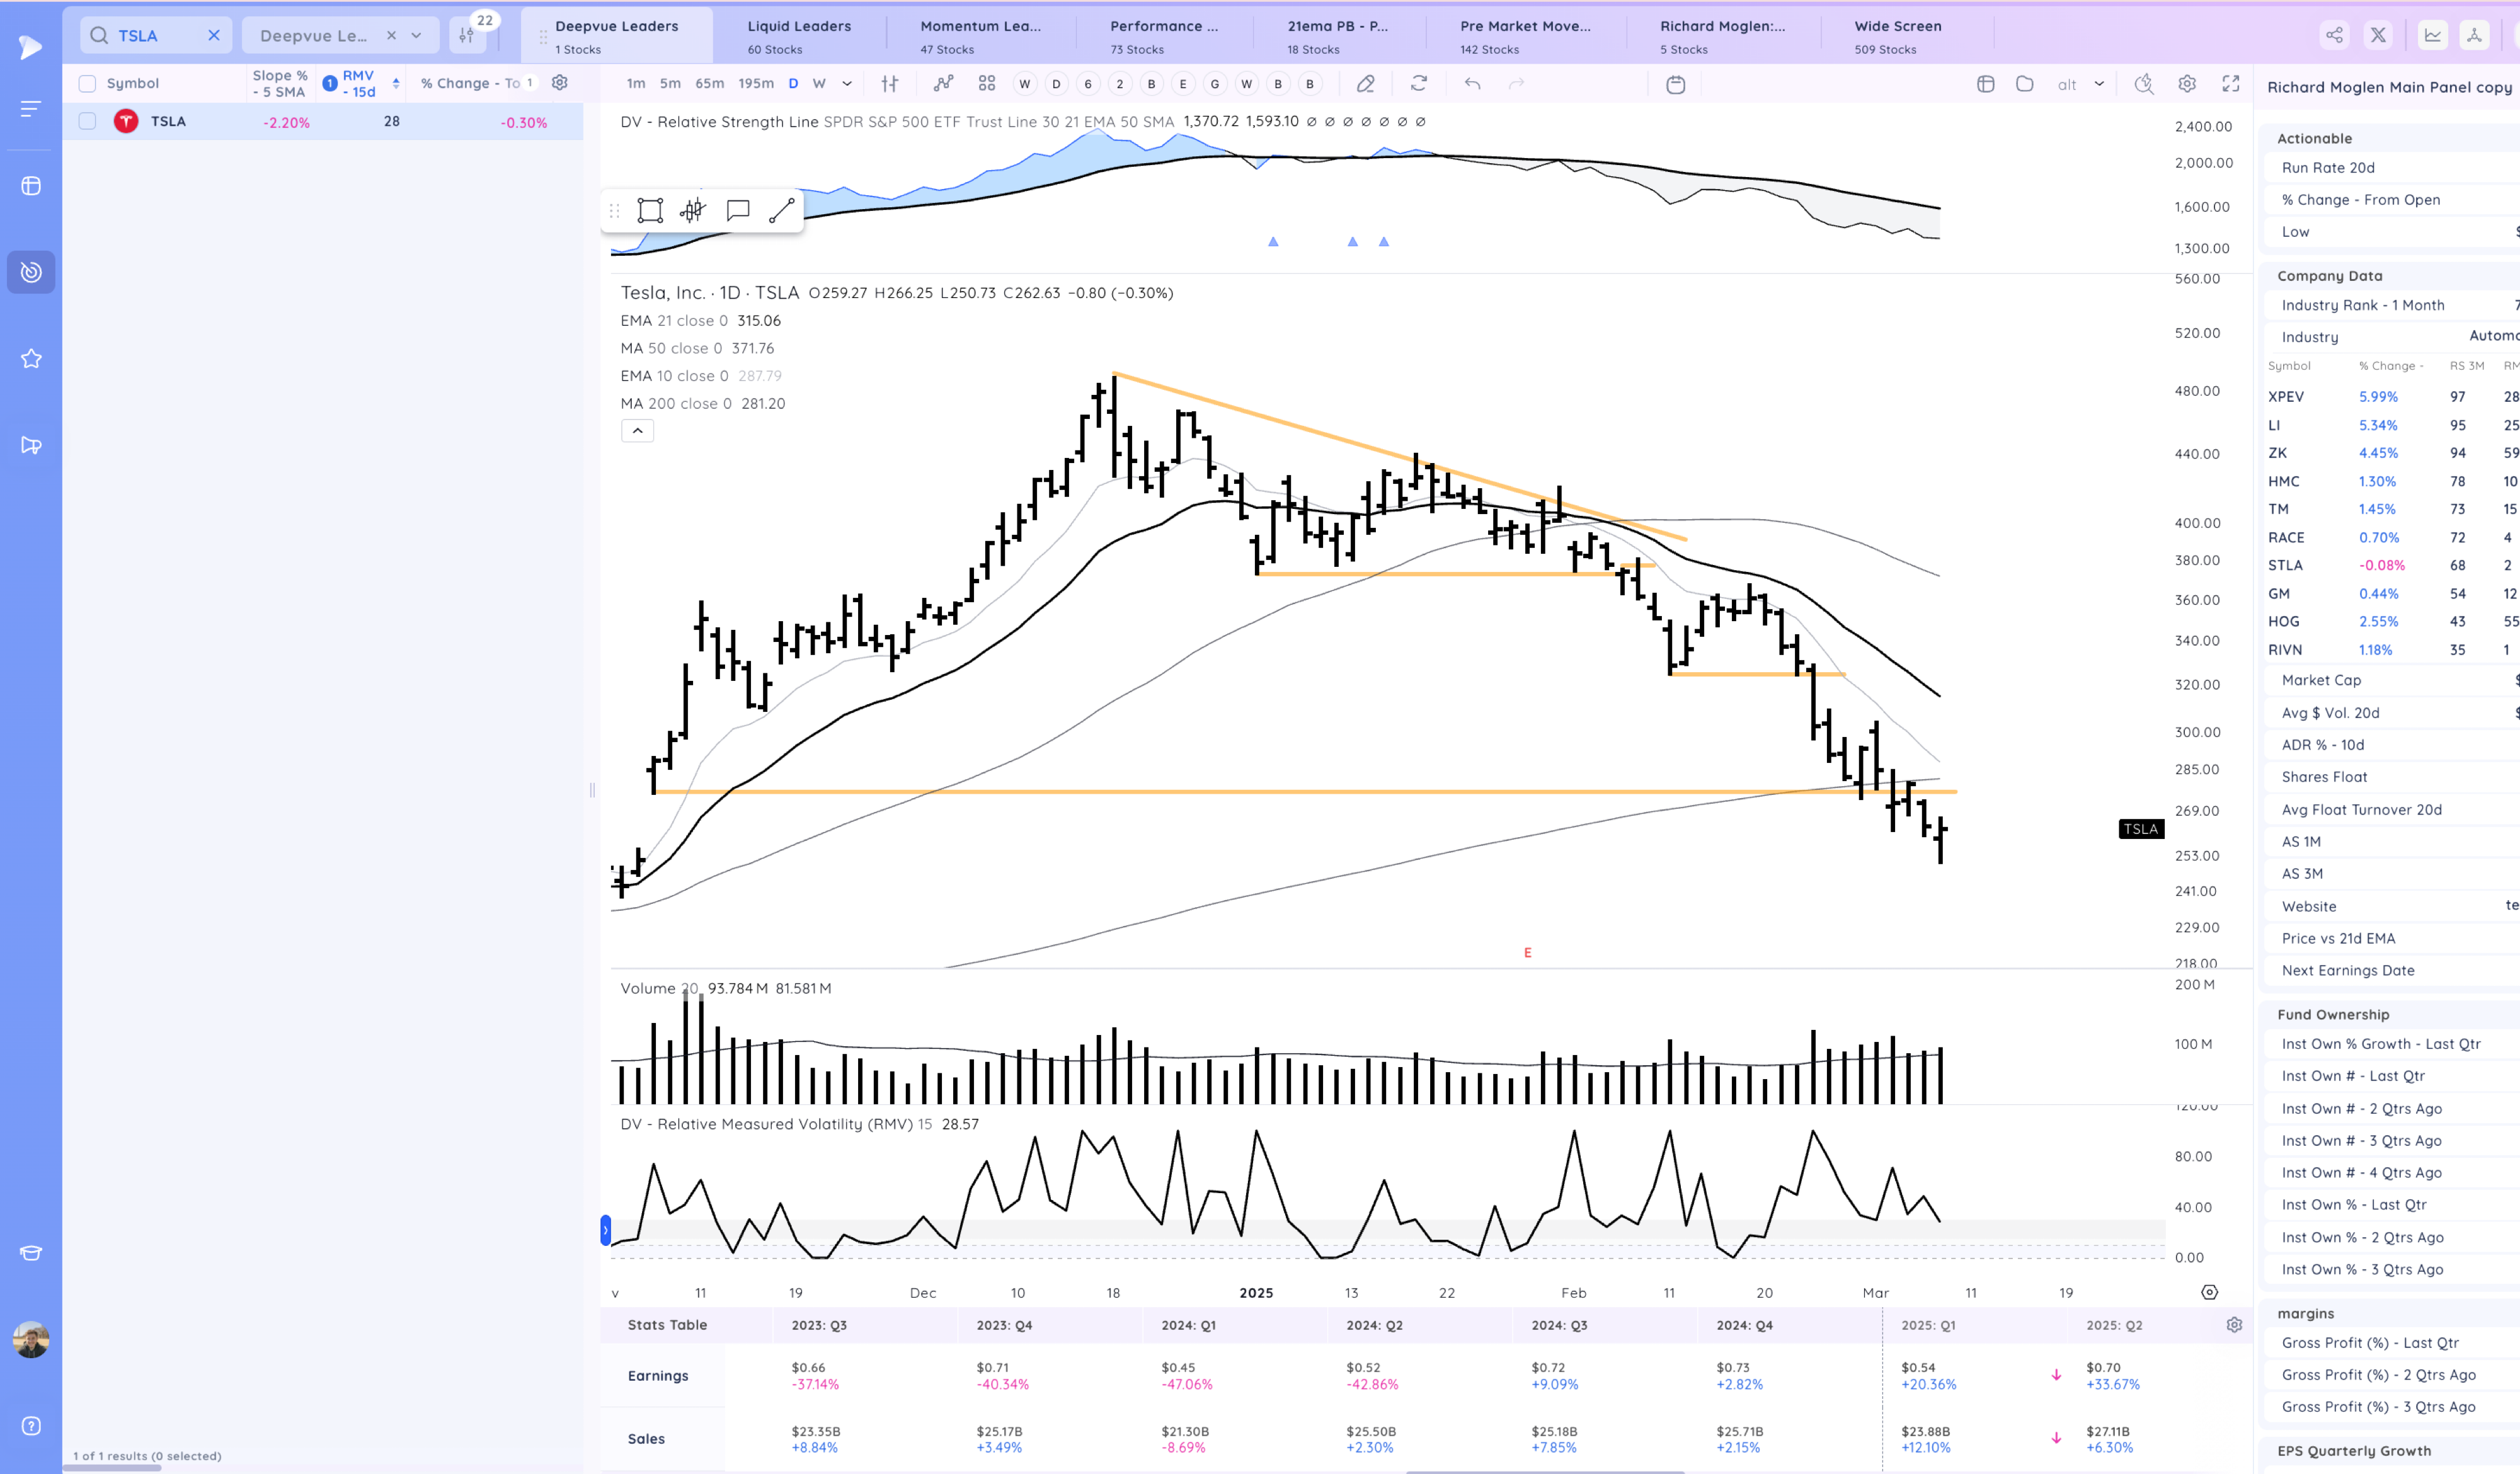The image size is (2520, 1474).
Task: Expand the Deepvue Le... list dropdown
Action: (416, 36)
